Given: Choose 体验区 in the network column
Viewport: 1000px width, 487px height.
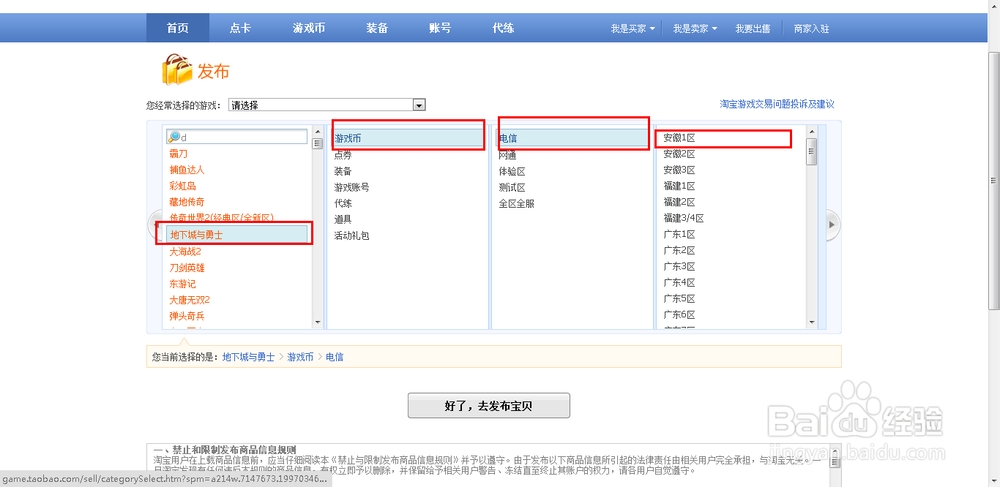Looking at the screenshot, I should click(511, 171).
